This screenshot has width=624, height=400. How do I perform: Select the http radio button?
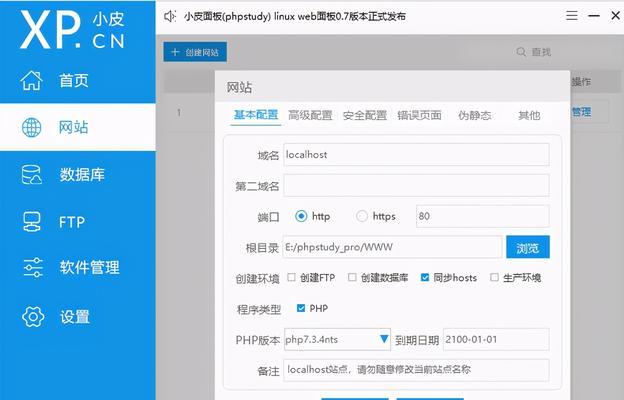pyautogui.click(x=301, y=216)
